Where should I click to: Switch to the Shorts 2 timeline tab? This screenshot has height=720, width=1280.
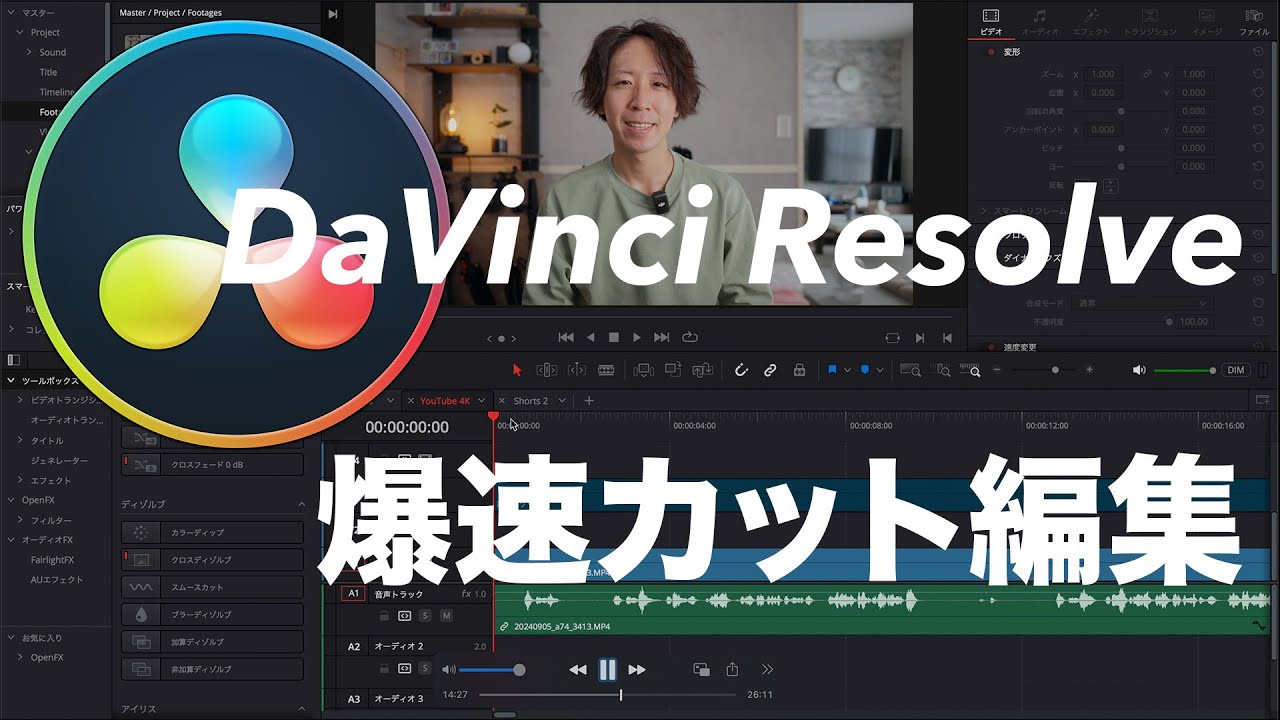tap(530, 401)
